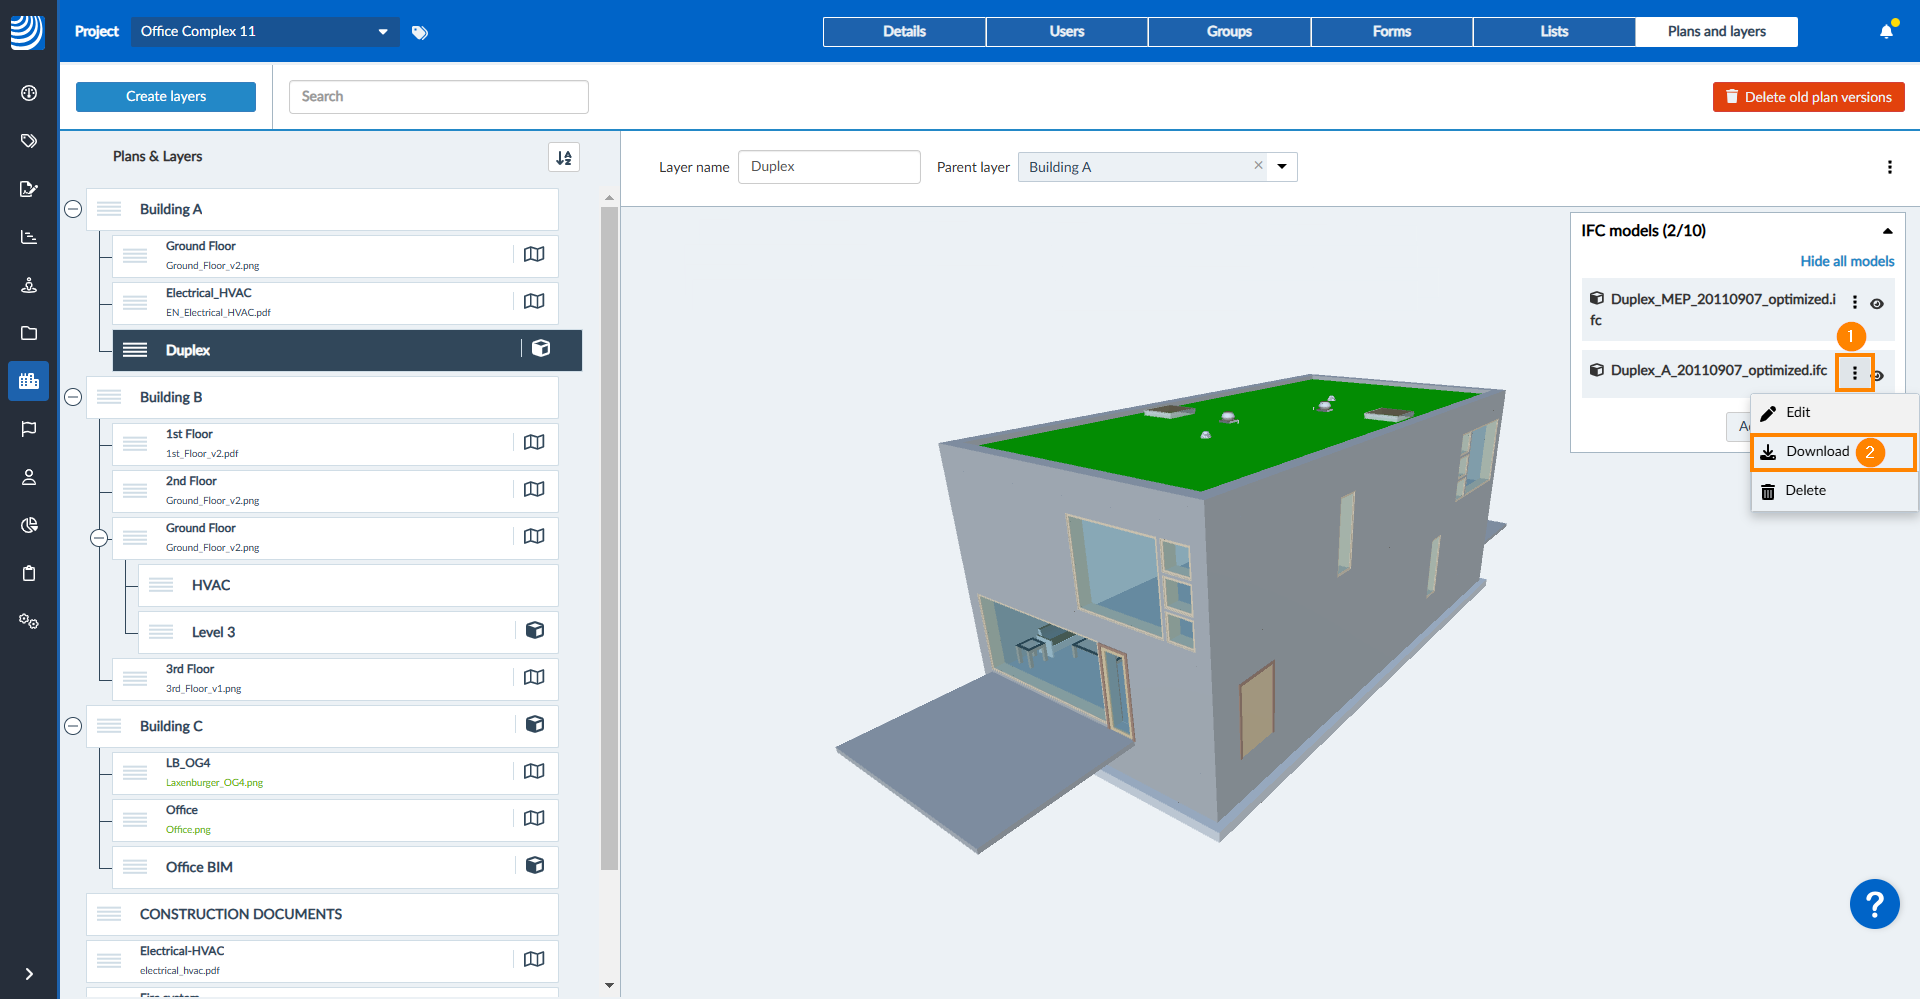Image resolution: width=1920 pixels, height=999 pixels.
Task: Click the Create layers button
Action: pos(166,97)
